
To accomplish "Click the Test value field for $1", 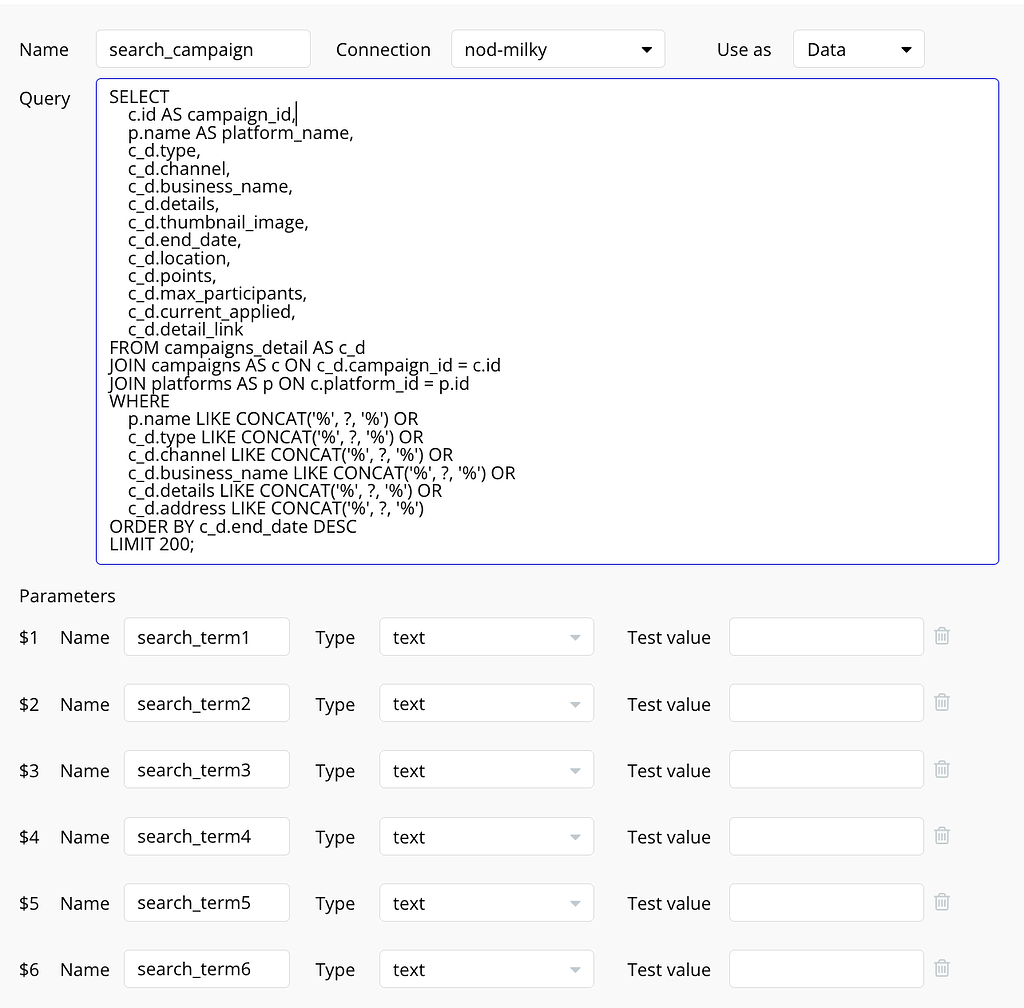I will [x=825, y=636].
